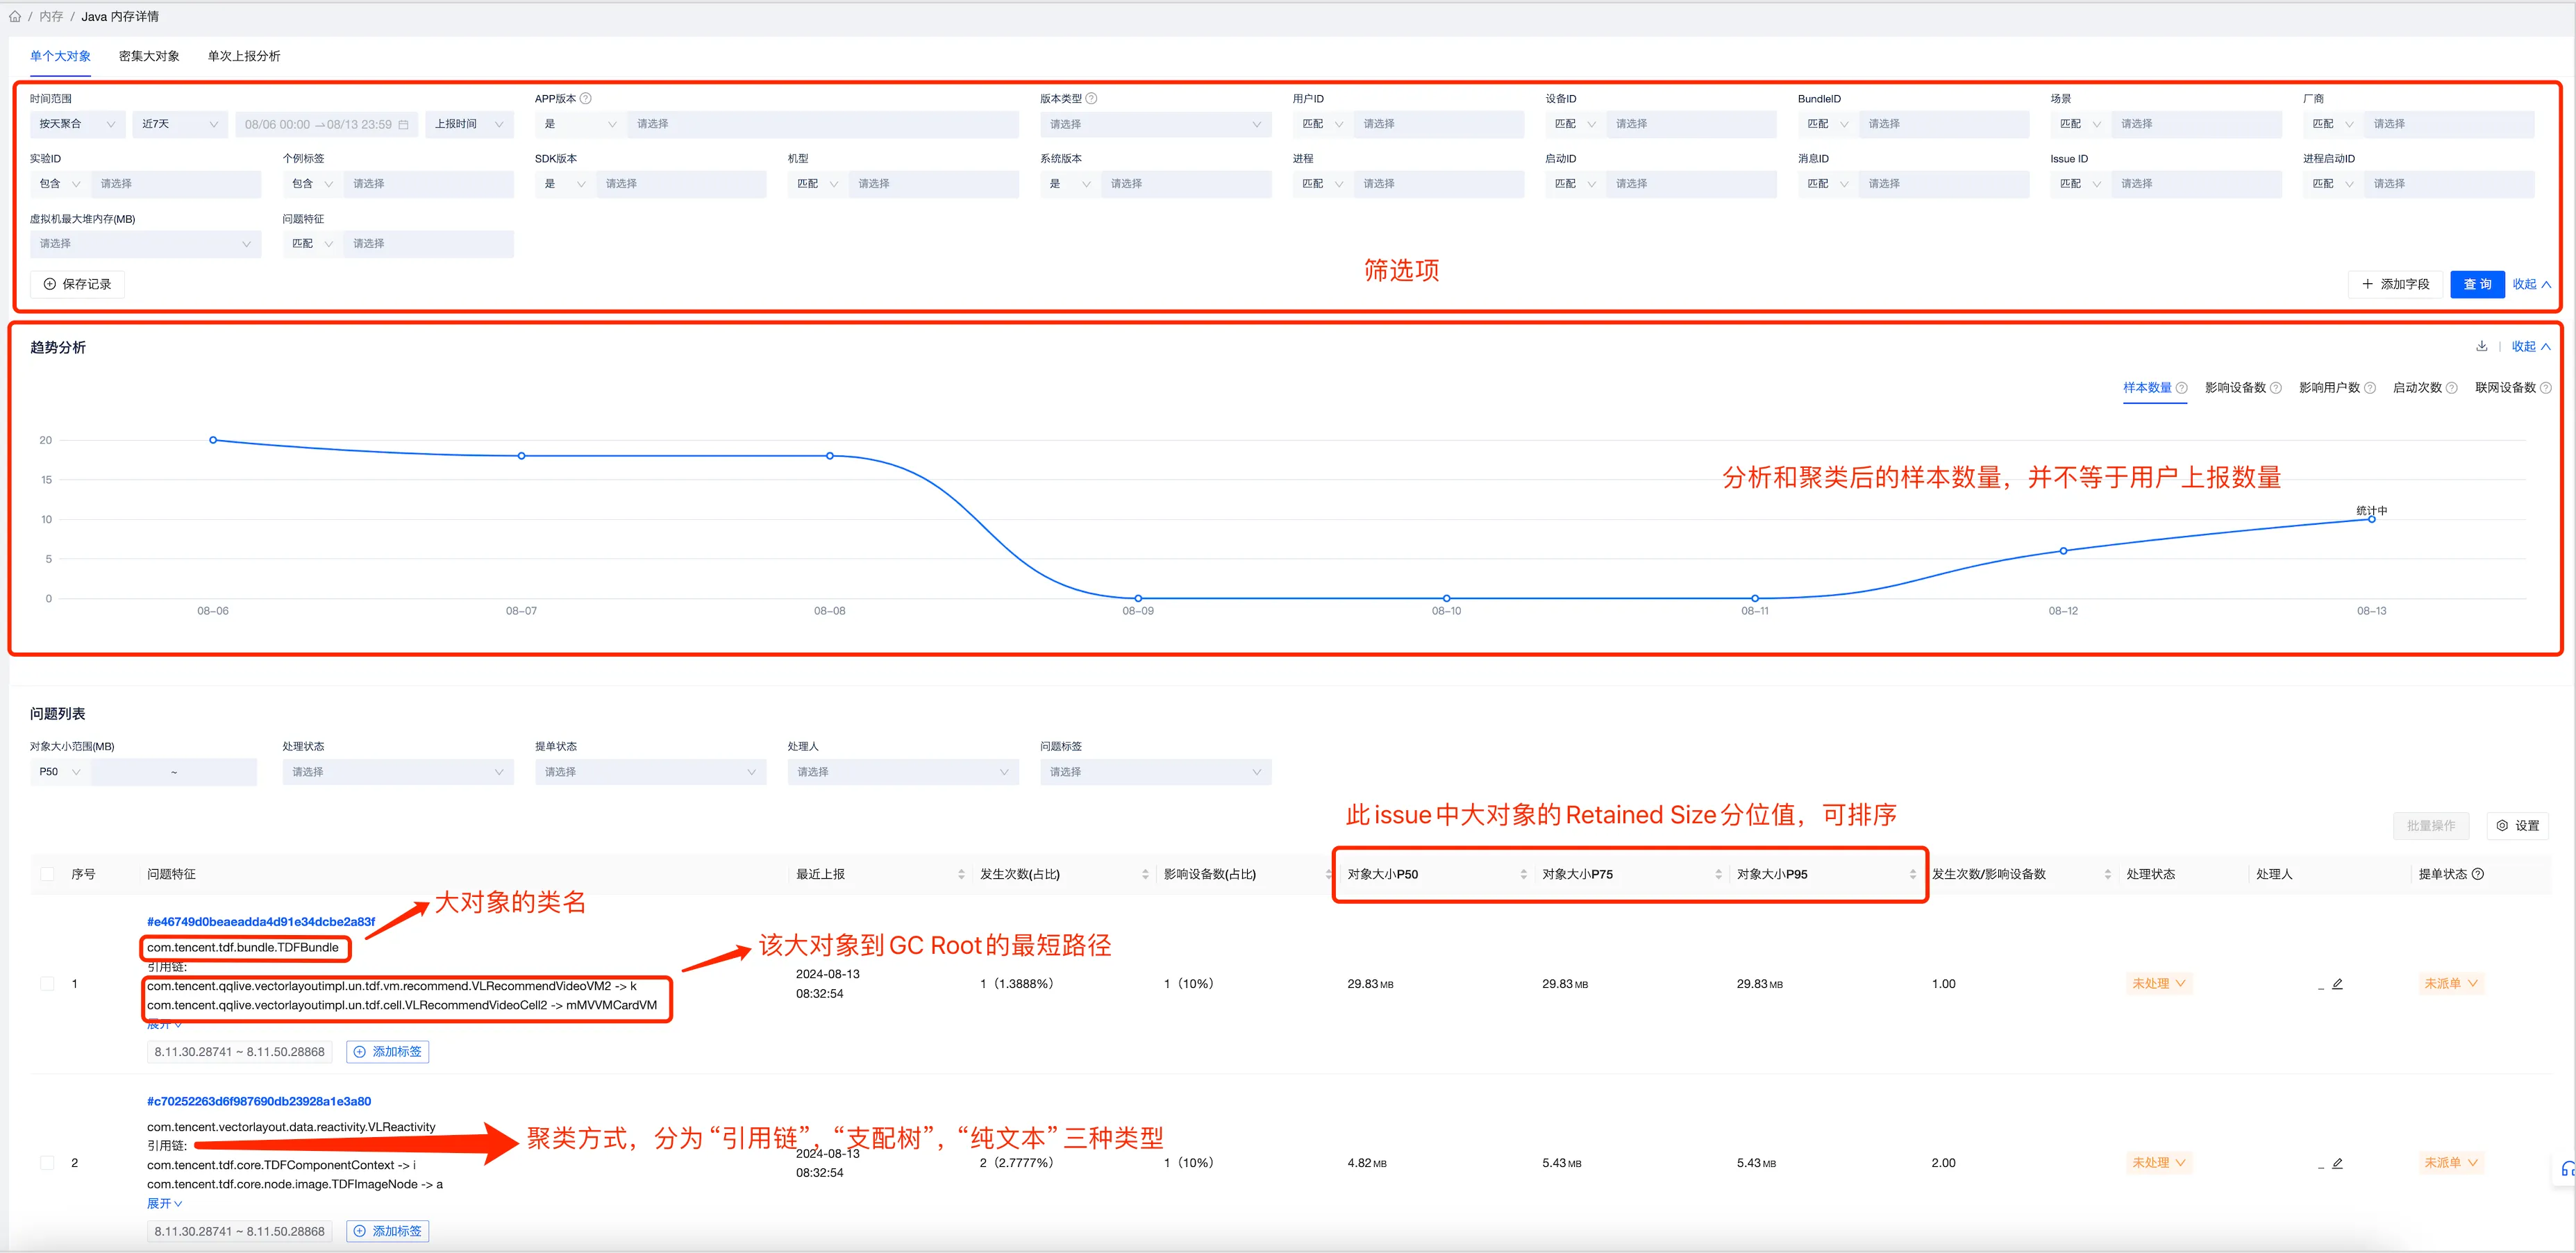Click help icon next to 样本数量
The height and width of the screenshot is (1253, 2576).
[2182, 388]
